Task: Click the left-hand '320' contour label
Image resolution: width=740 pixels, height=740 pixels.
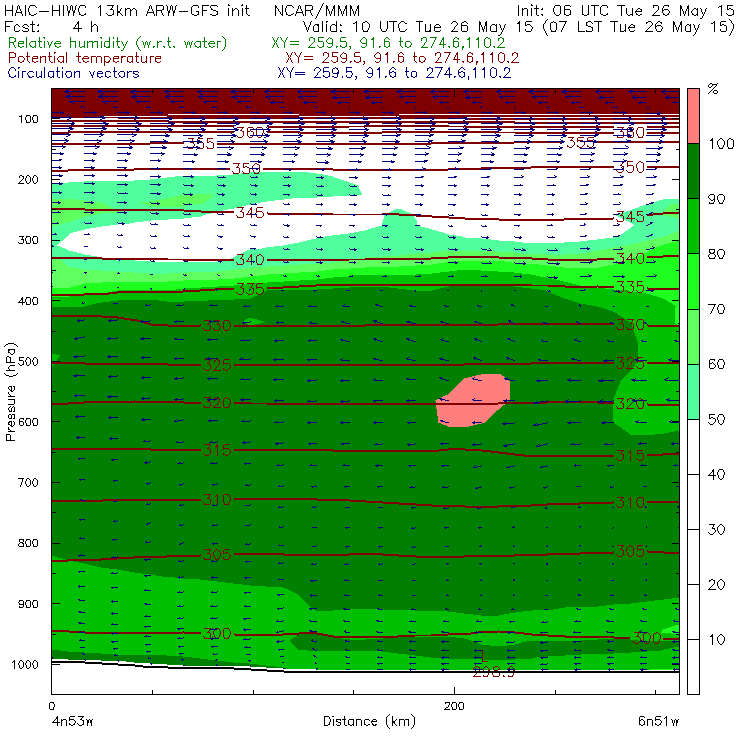Action: point(217,403)
